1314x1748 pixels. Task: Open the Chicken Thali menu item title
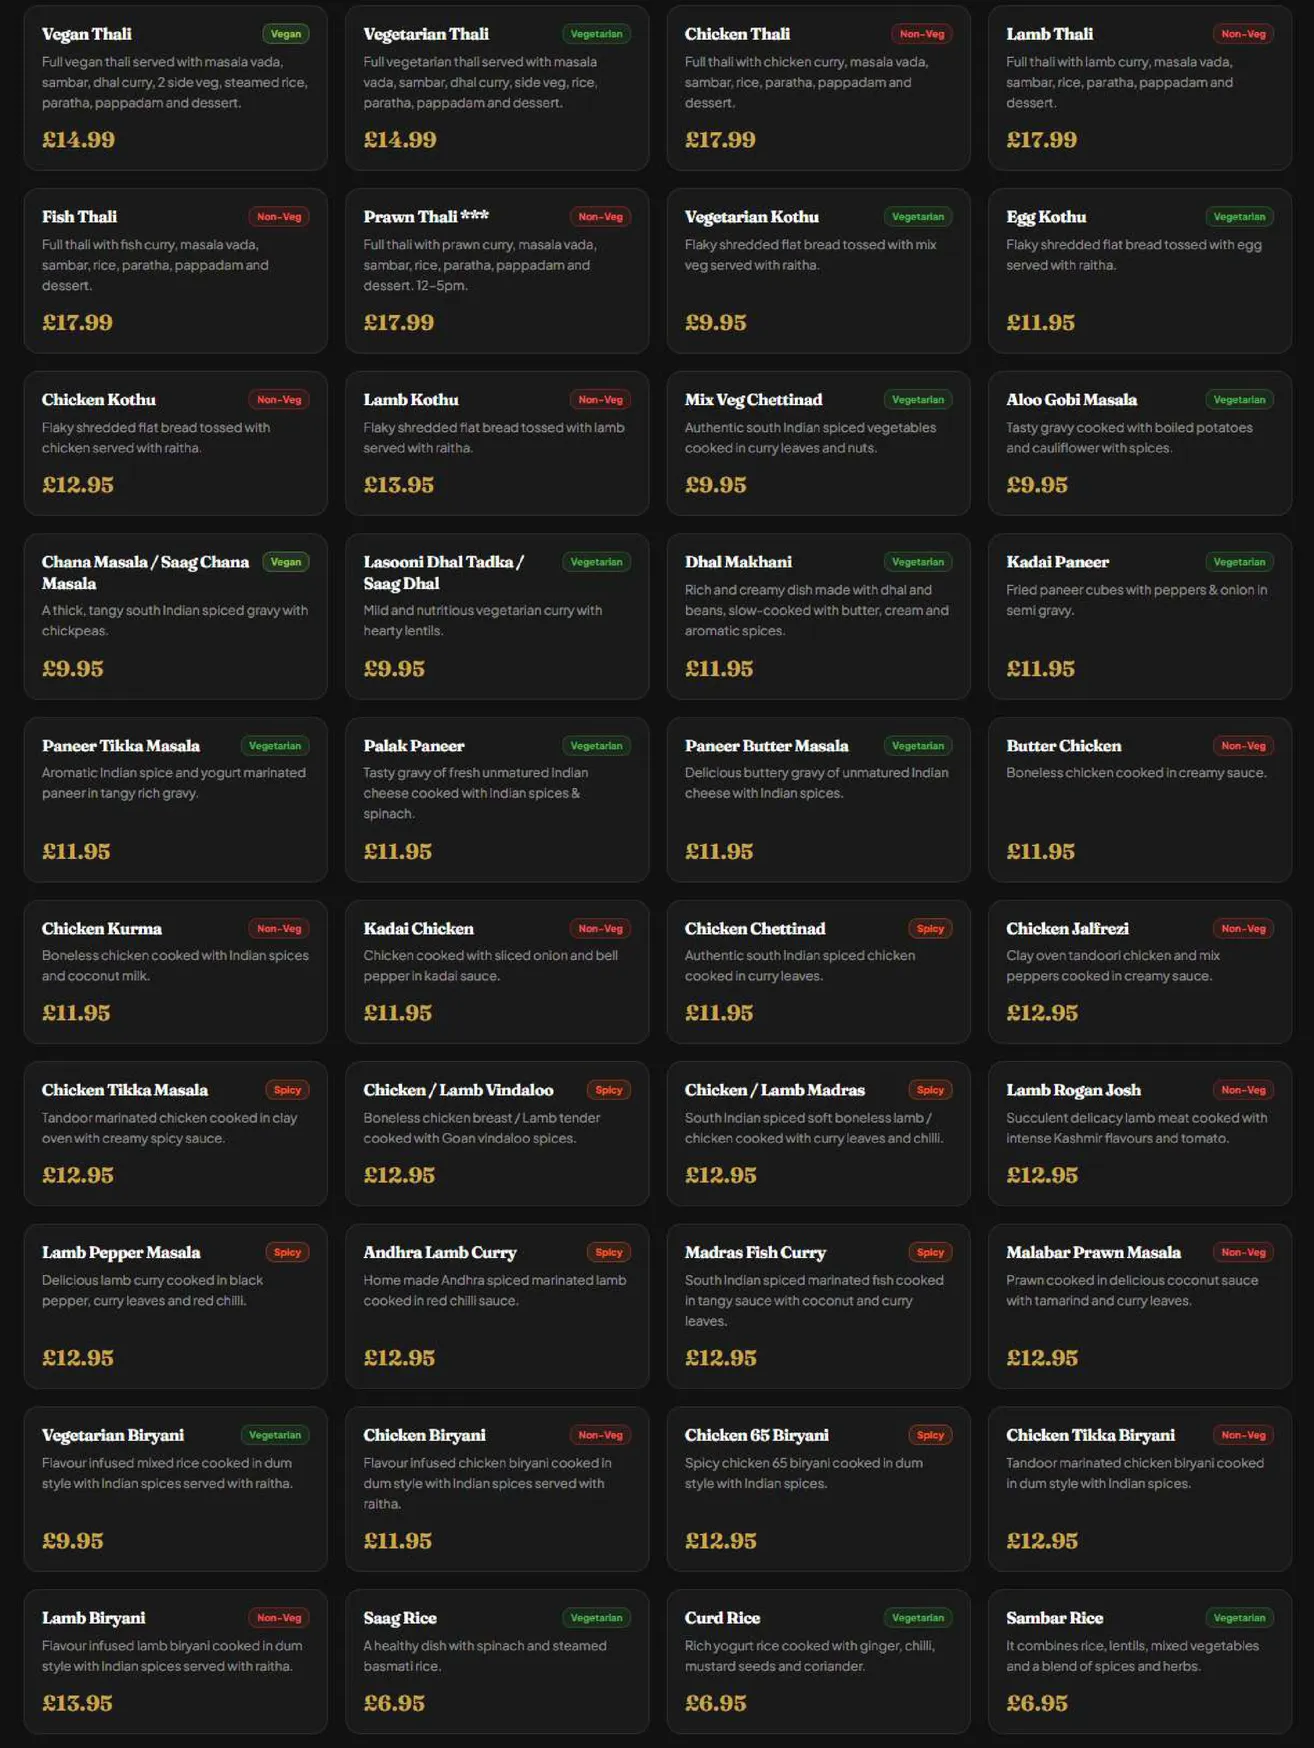(x=737, y=34)
